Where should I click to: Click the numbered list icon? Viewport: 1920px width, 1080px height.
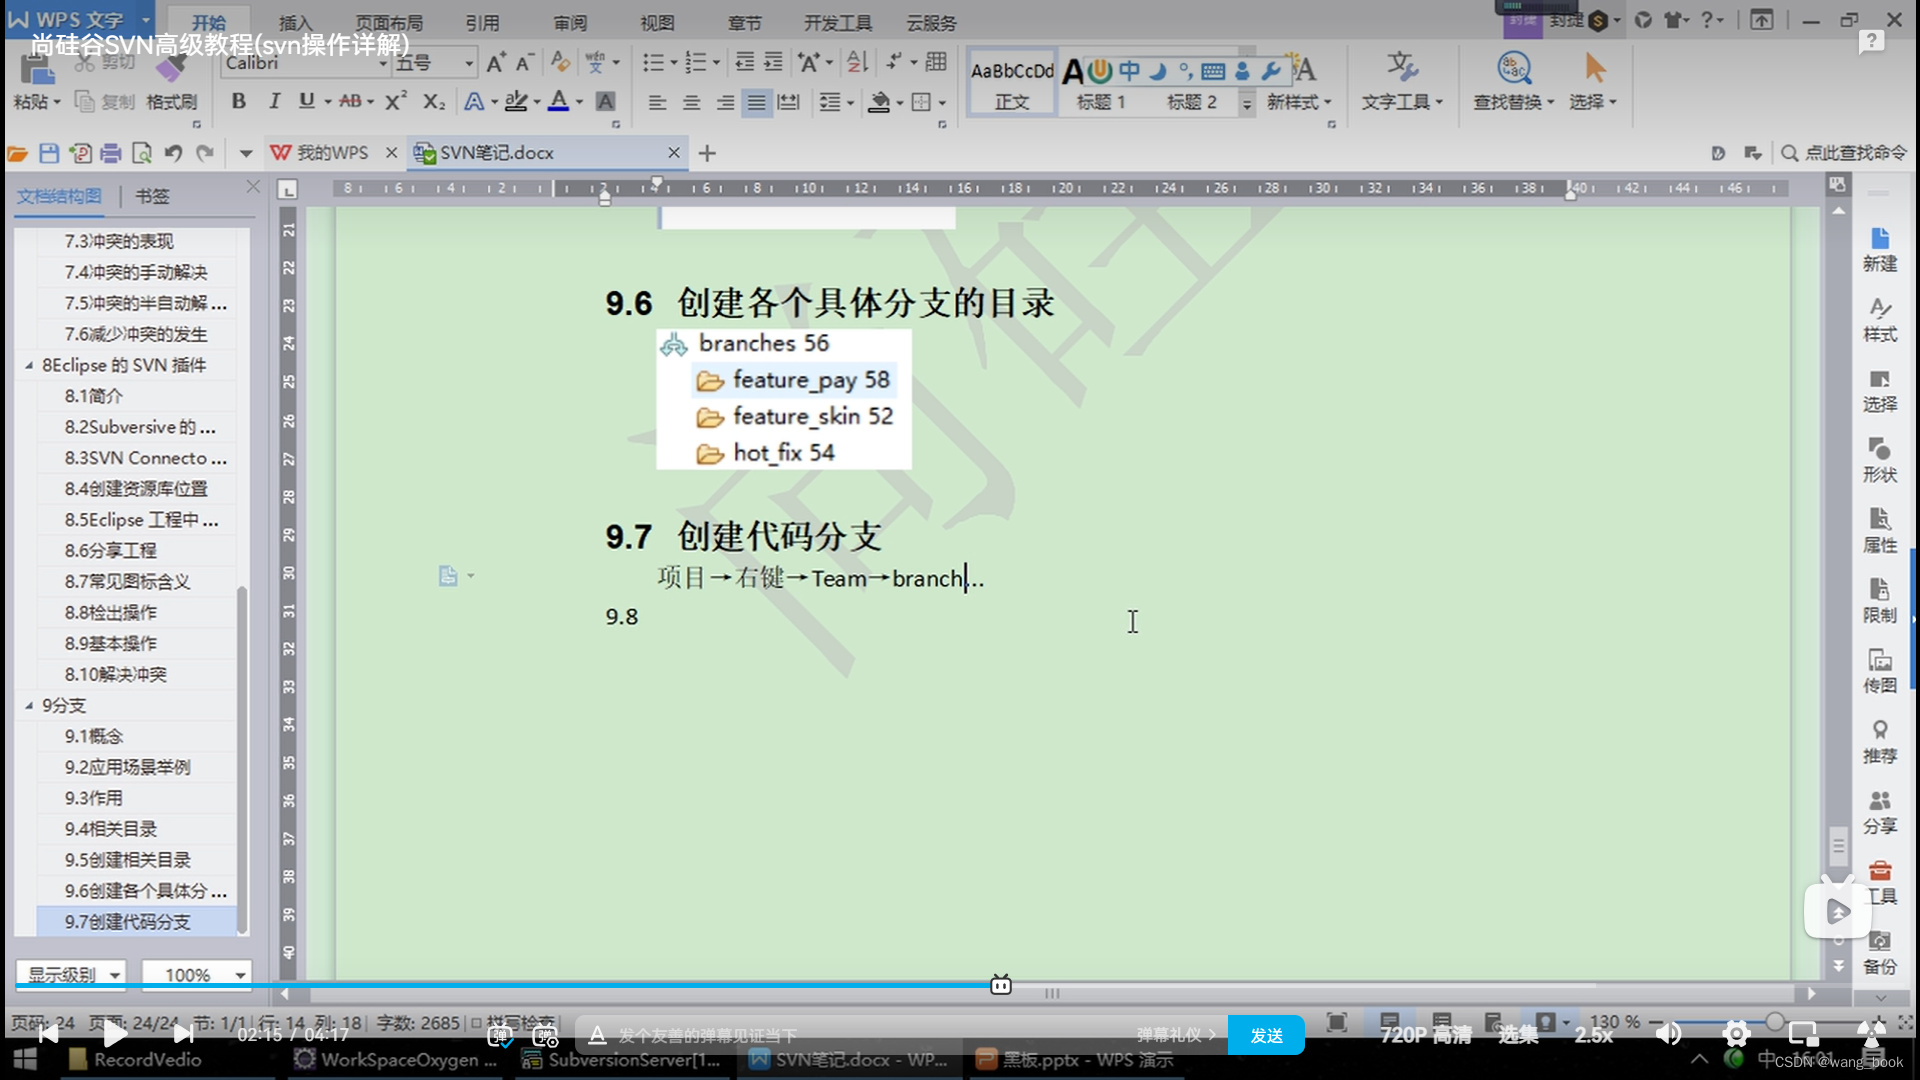click(696, 63)
